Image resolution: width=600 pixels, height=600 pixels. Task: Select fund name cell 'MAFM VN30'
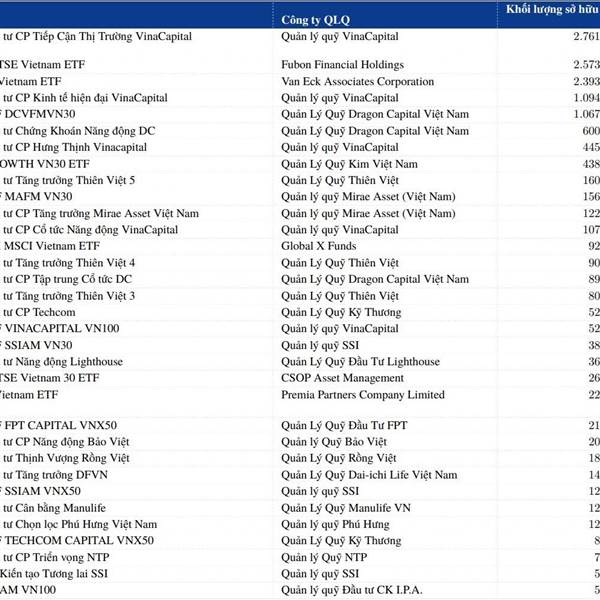(x=38, y=196)
